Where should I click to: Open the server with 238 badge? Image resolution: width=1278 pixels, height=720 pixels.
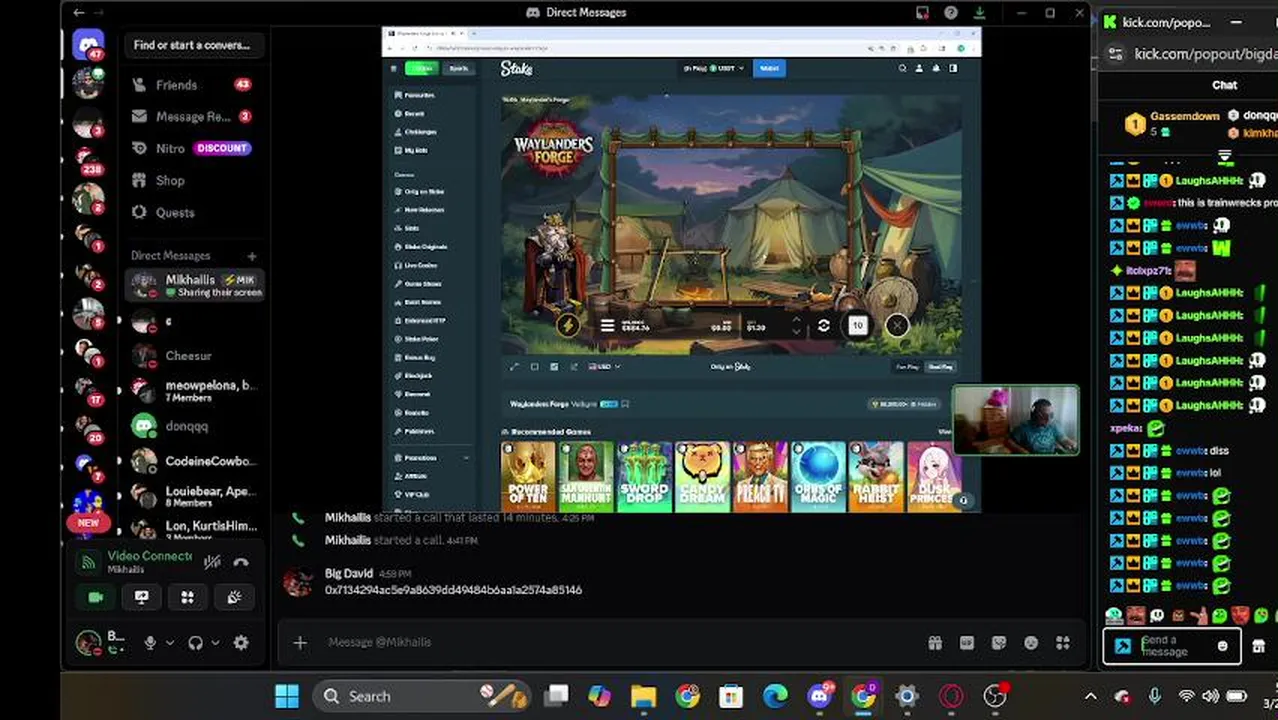[88, 160]
